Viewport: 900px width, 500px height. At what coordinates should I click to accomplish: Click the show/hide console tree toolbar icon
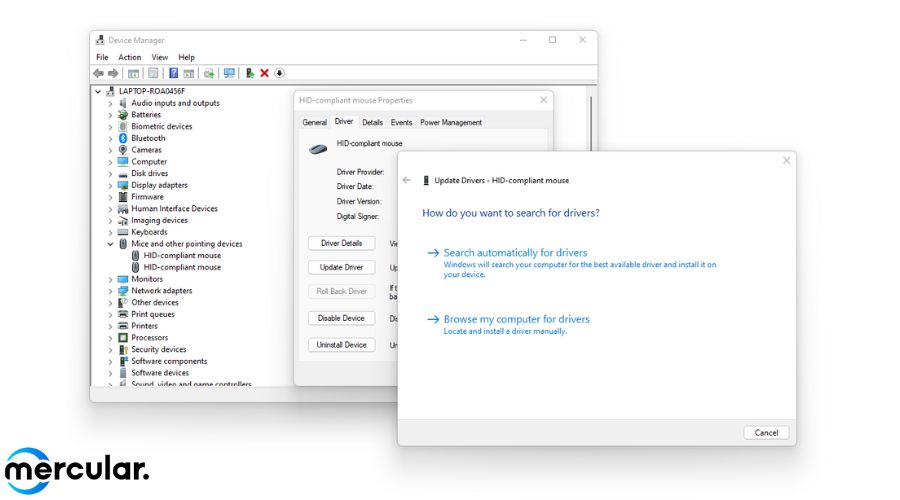pos(133,73)
